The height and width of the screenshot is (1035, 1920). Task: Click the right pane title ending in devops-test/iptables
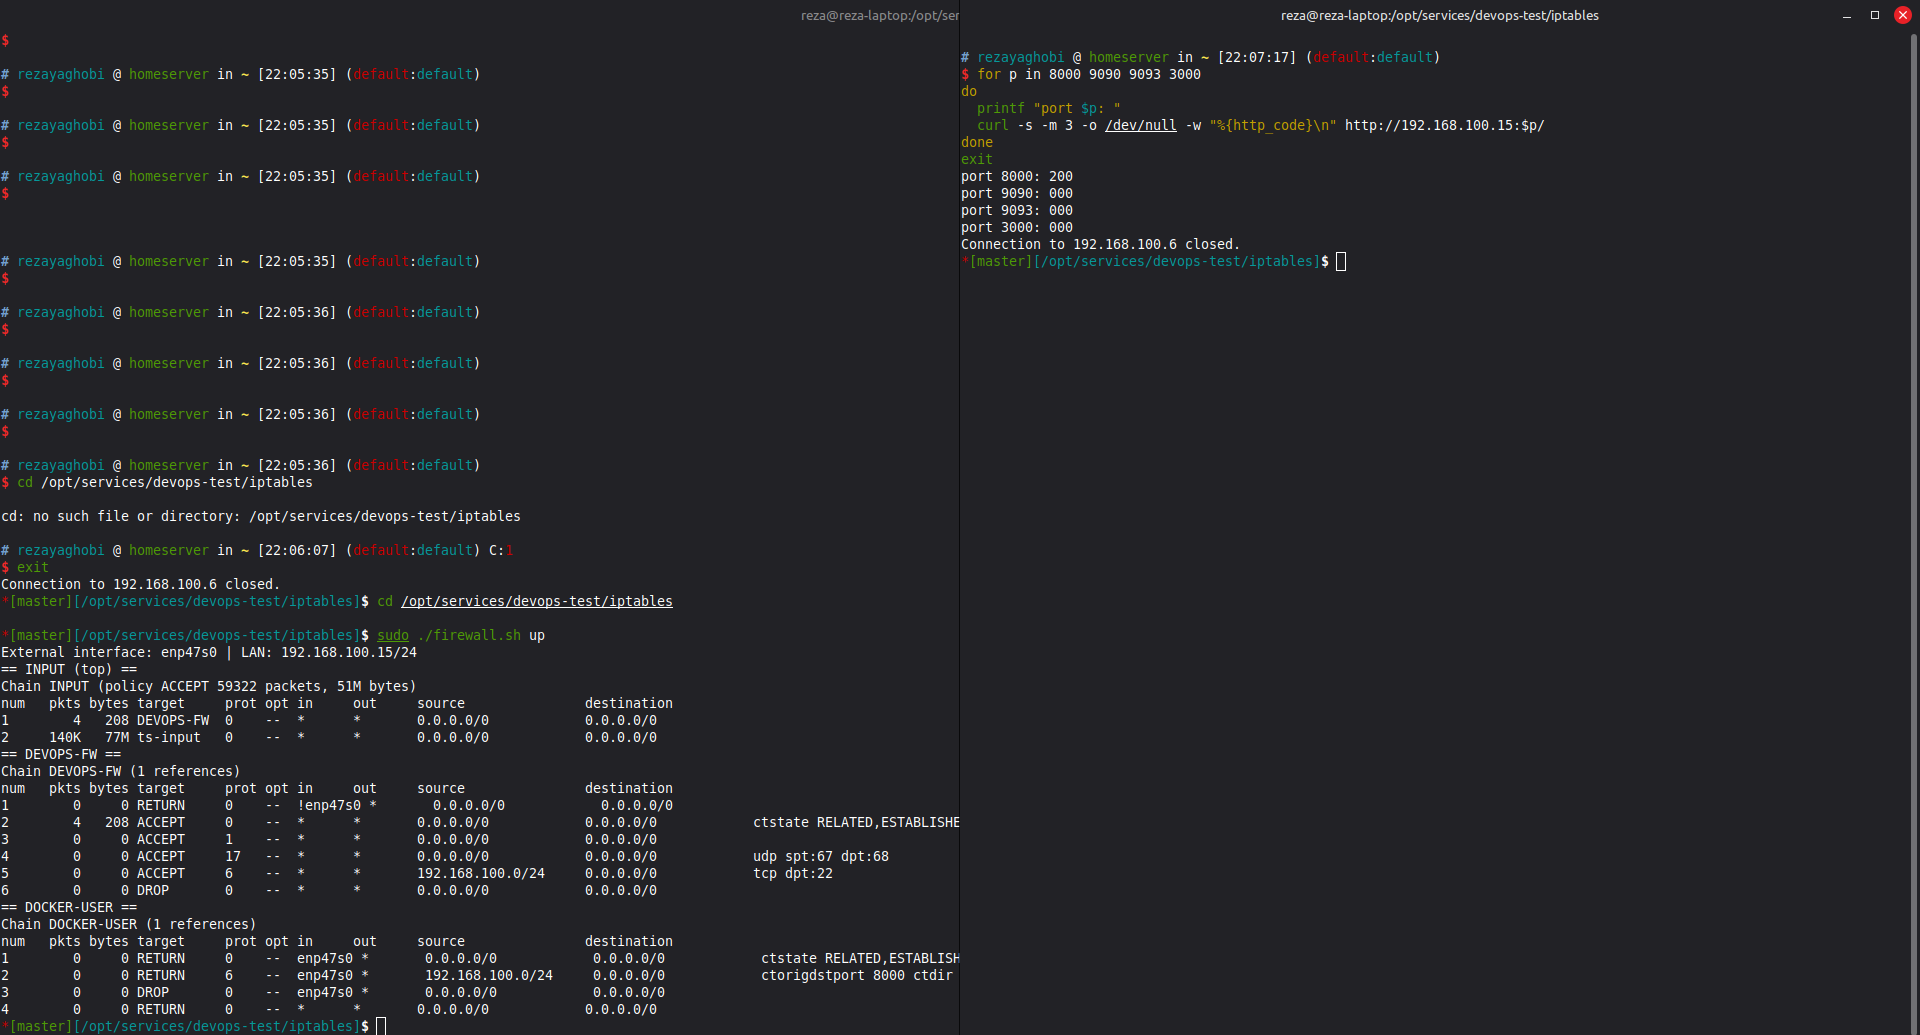[x=1440, y=15]
